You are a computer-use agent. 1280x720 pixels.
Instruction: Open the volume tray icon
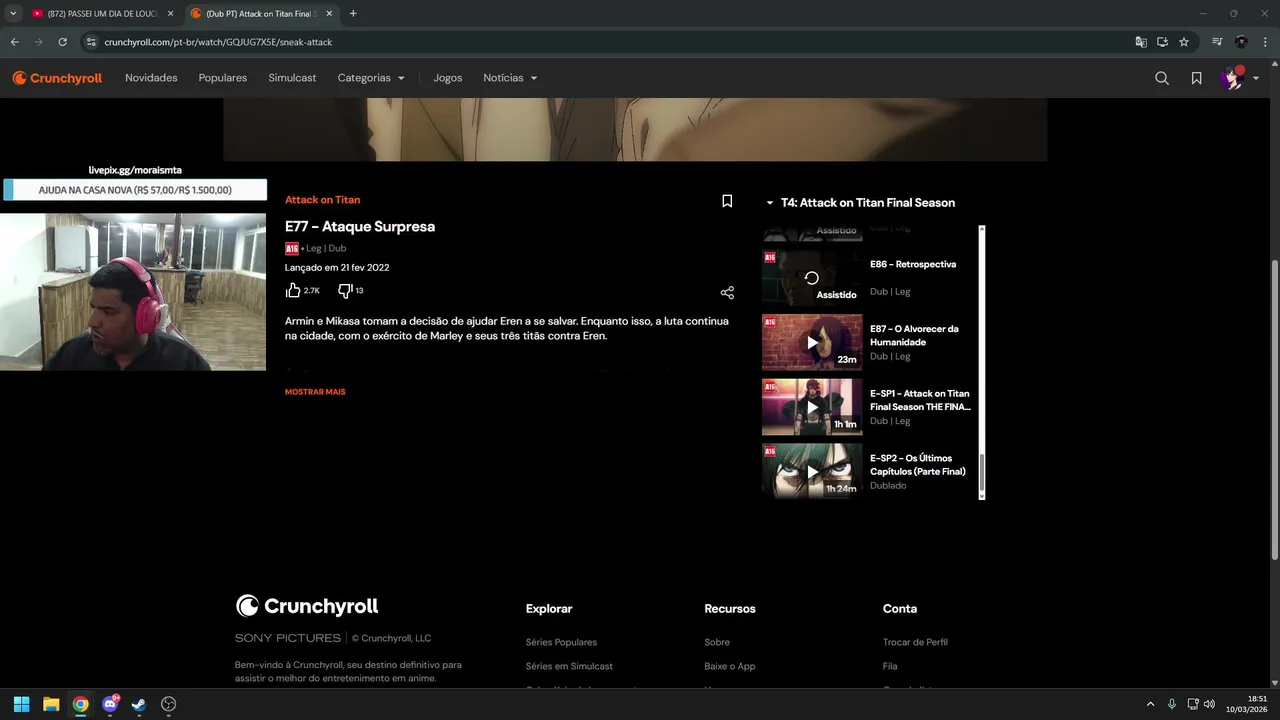pyautogui.click(x=1209, y=704)
